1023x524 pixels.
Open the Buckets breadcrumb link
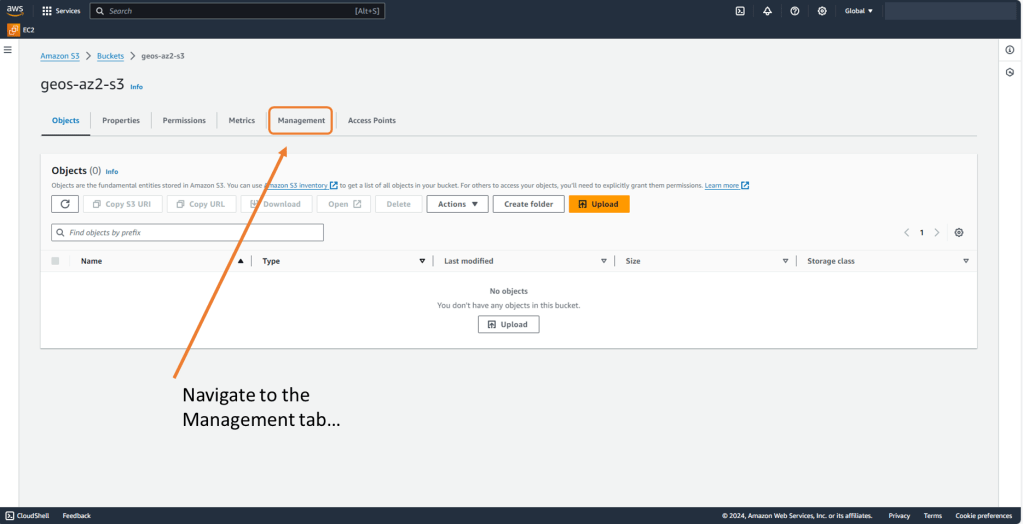pyautogui.click(x=110, y=56)
